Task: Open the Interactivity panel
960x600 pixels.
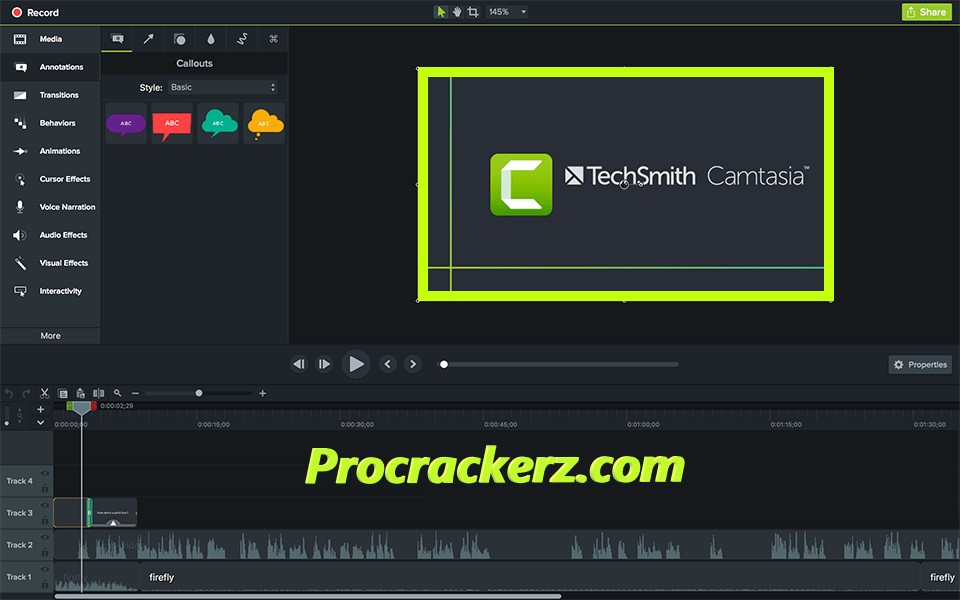Action: coord(49,291)
